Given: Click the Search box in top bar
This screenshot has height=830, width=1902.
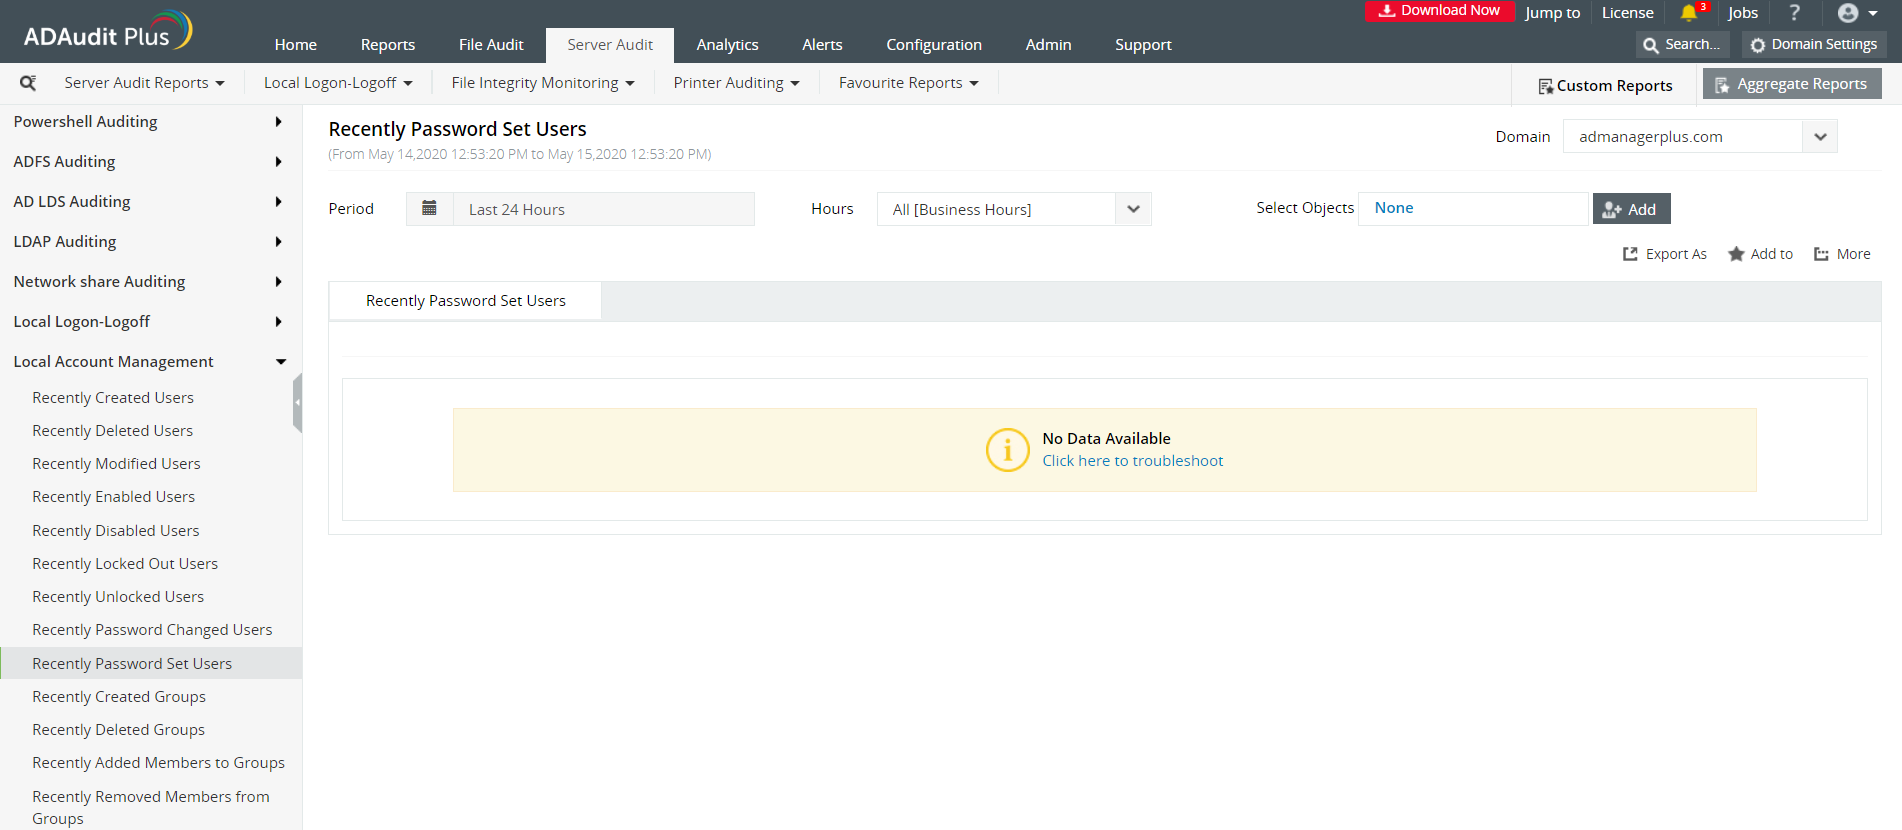Looking at the screenshot, I should [x=1683, y=44].
